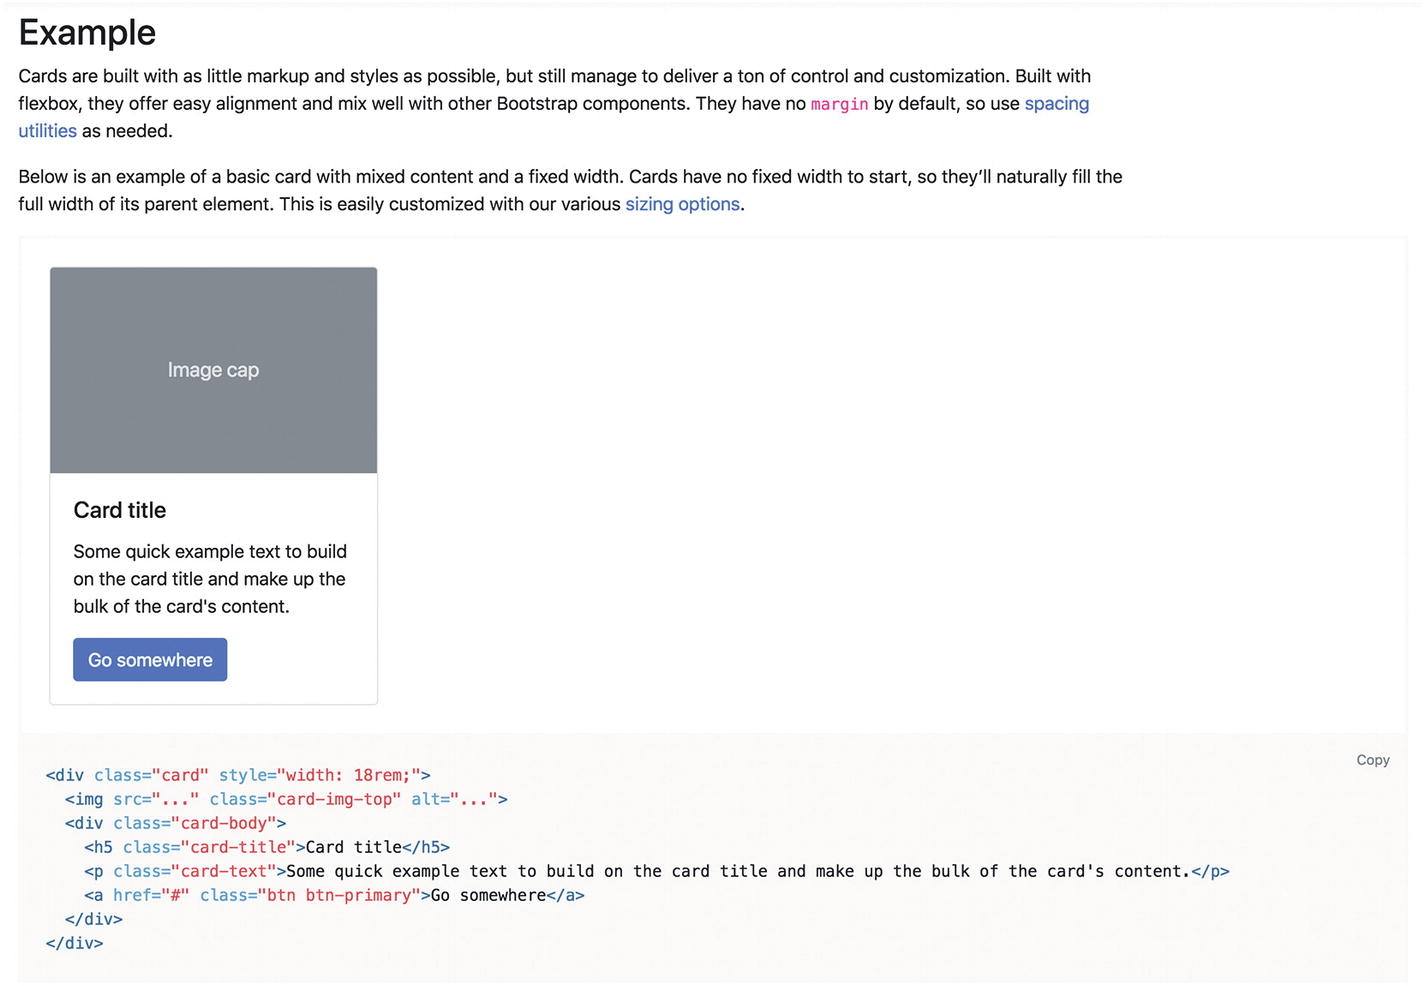The height and width of the screenshot is (986, 1425).
Task: Click the card-img-top code line
Action: pos(286,799)
